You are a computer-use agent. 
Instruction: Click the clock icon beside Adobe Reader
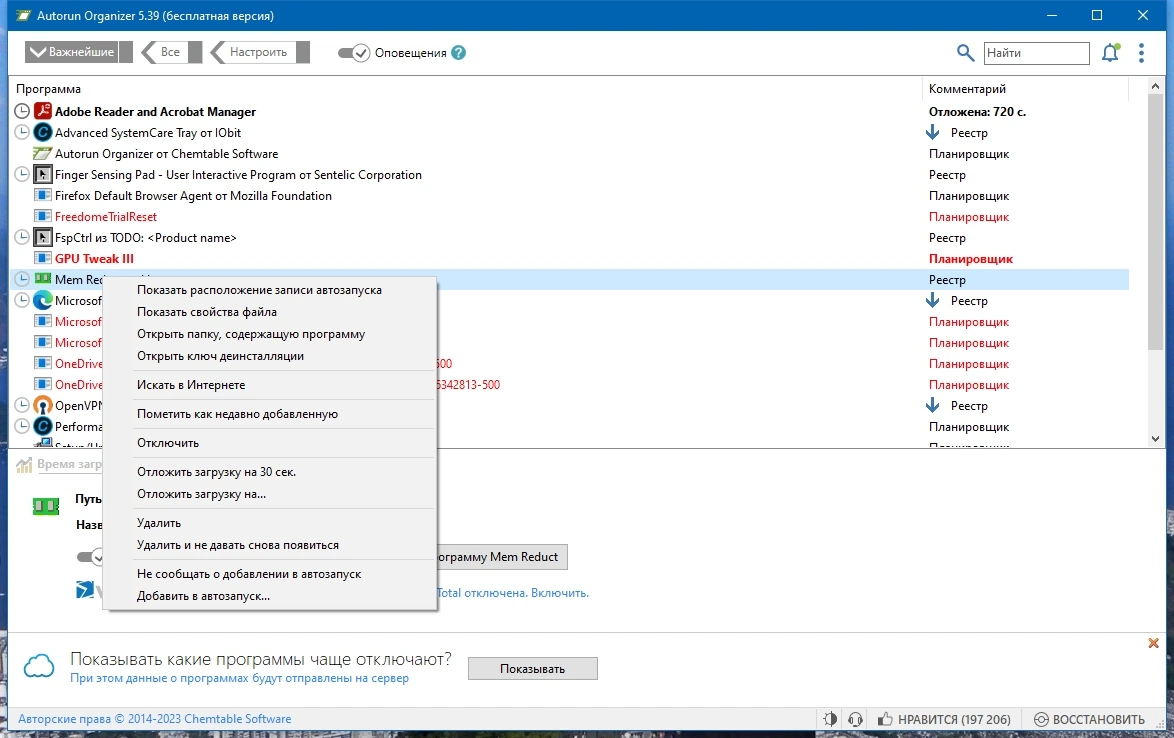(22, 112)
